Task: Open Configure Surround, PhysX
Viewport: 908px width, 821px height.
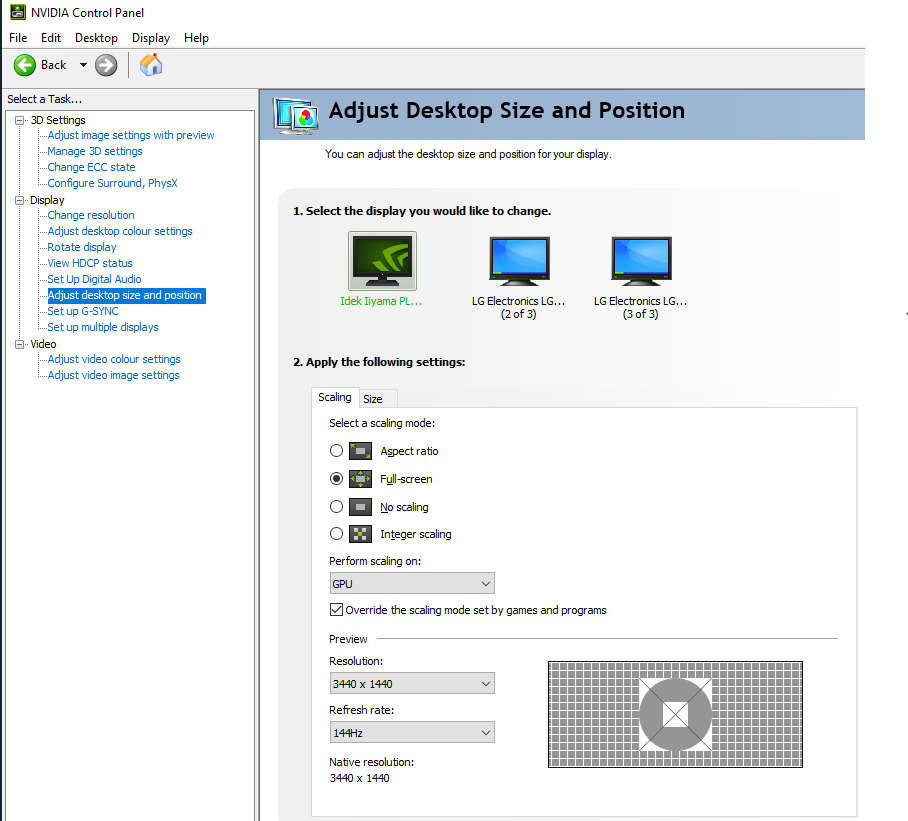Action: tap(112, 183)
